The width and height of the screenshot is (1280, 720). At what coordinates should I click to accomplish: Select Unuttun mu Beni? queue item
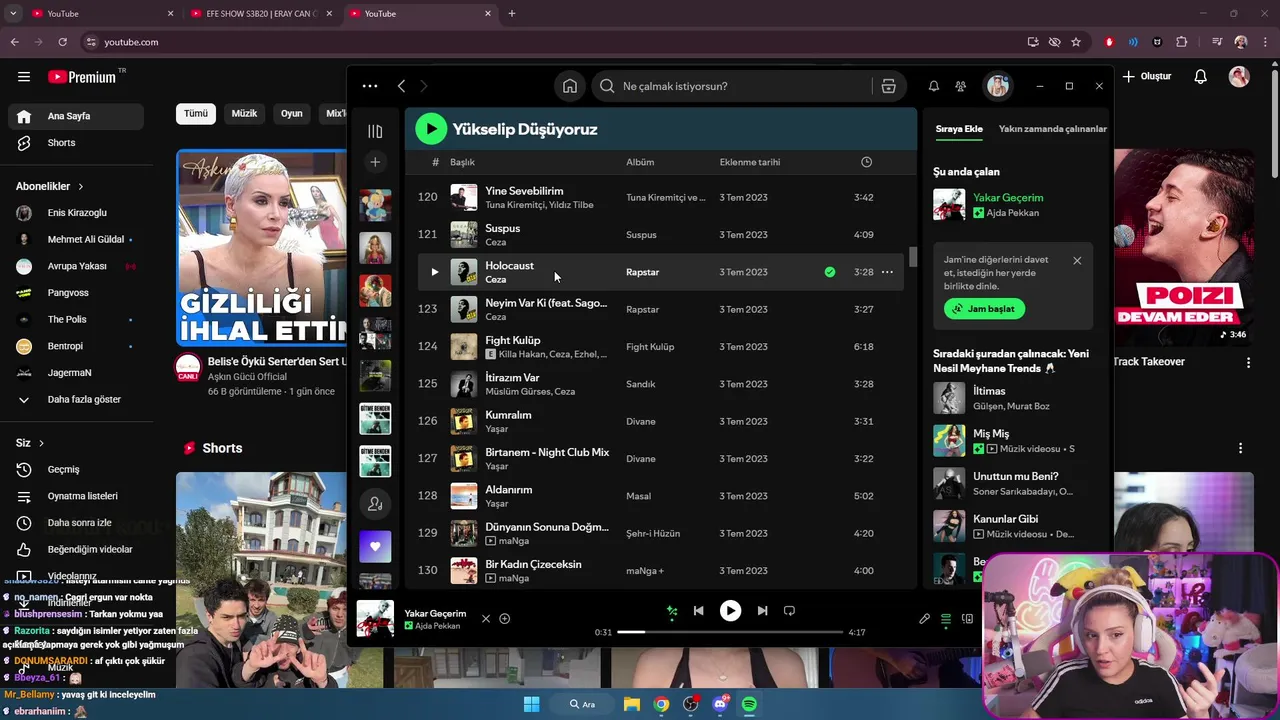1011,484
